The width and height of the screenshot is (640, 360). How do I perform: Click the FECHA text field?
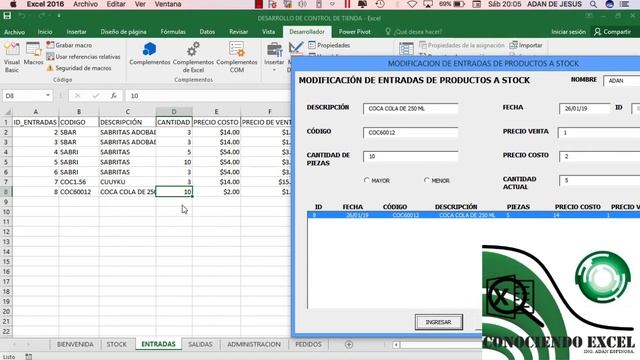584,109
